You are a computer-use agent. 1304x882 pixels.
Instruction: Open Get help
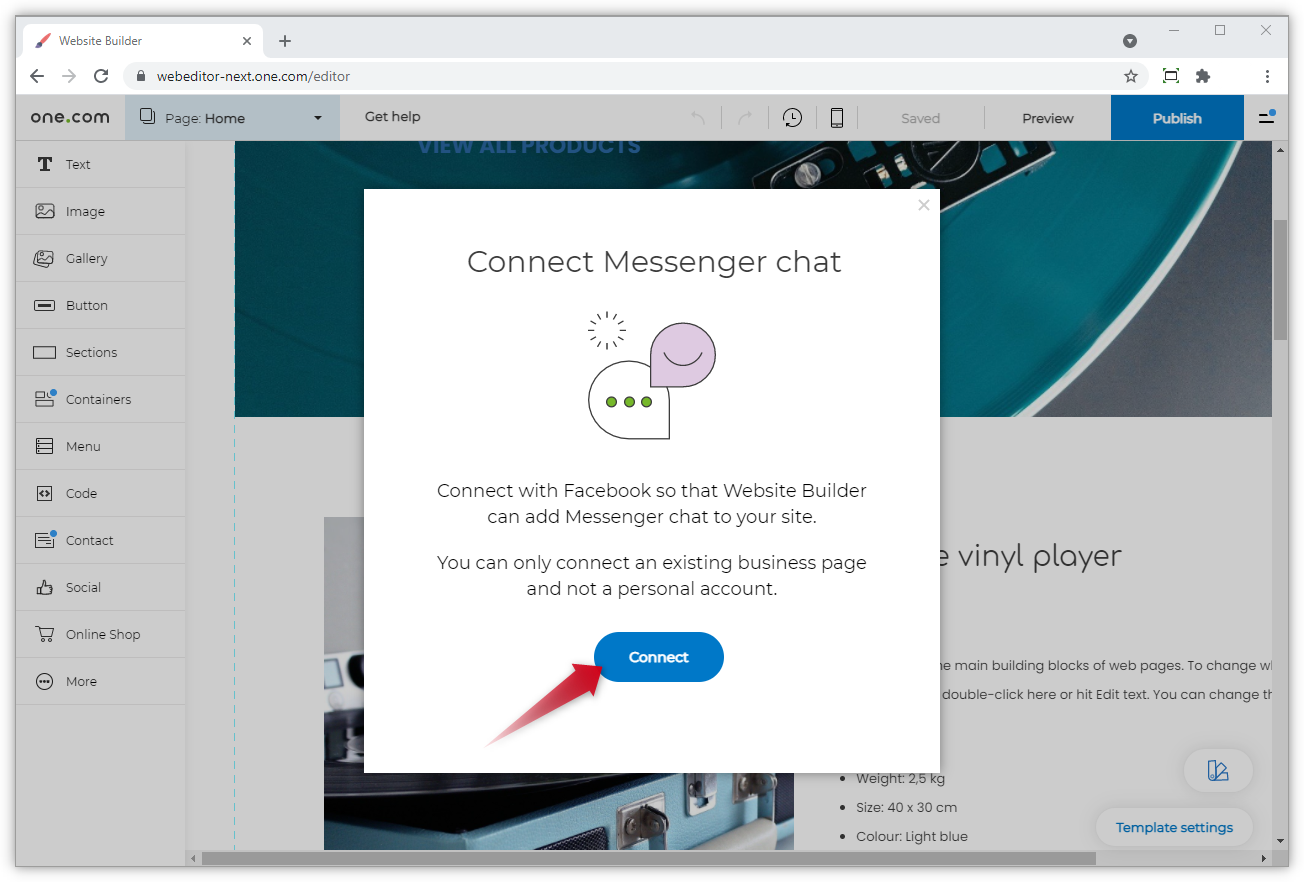392,116
